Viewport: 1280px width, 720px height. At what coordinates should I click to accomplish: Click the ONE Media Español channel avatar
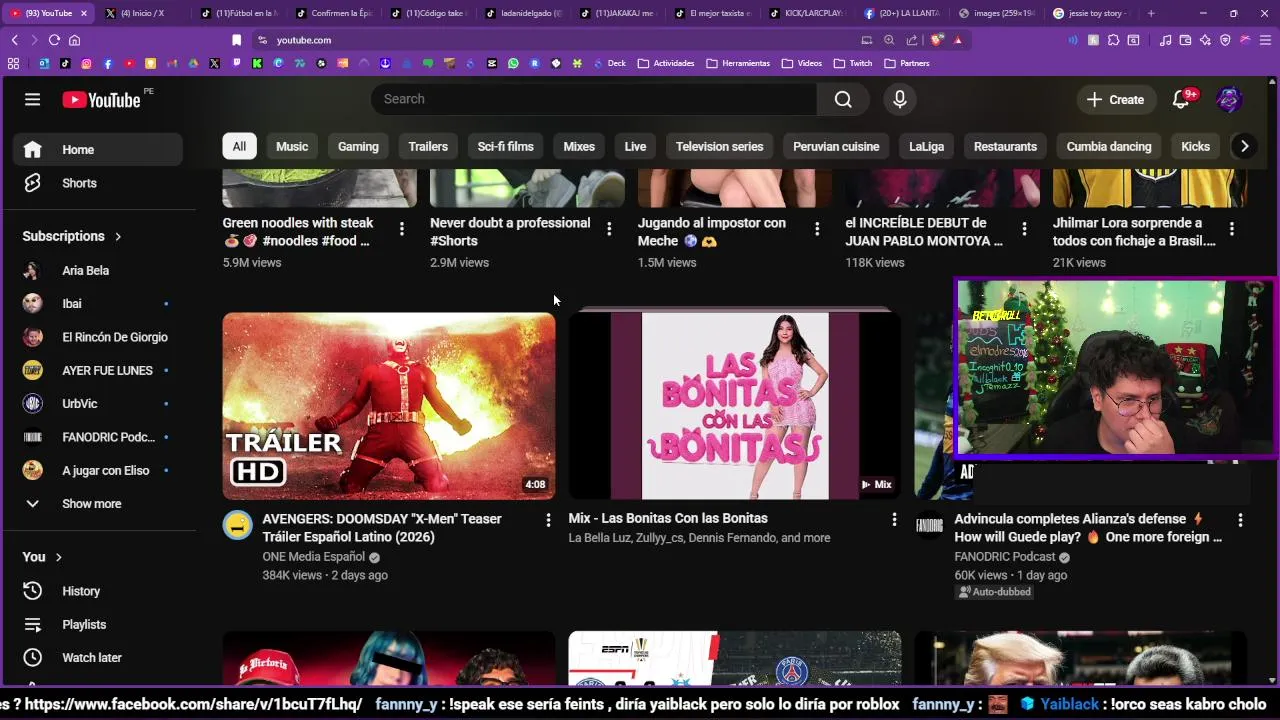pyautogui.click(x=237, y=525)
